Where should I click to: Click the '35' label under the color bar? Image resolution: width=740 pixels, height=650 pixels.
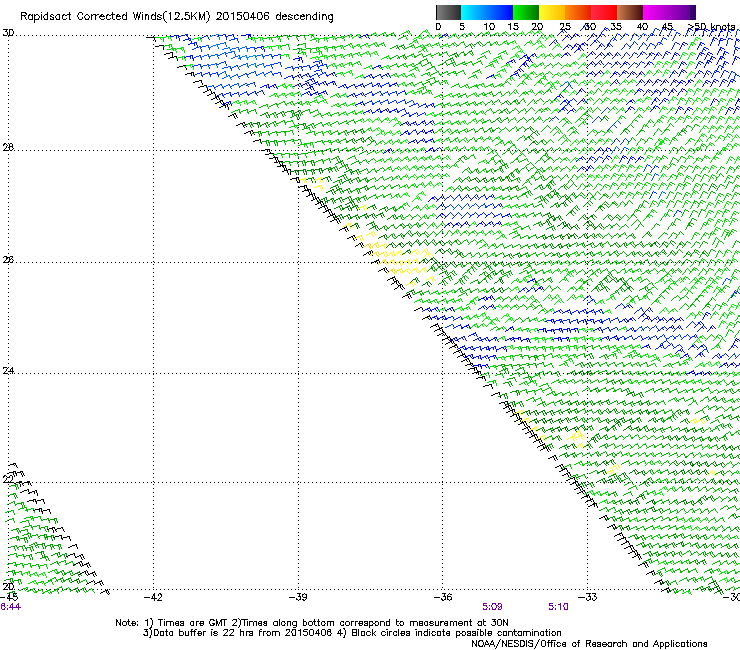pos(616,27)
